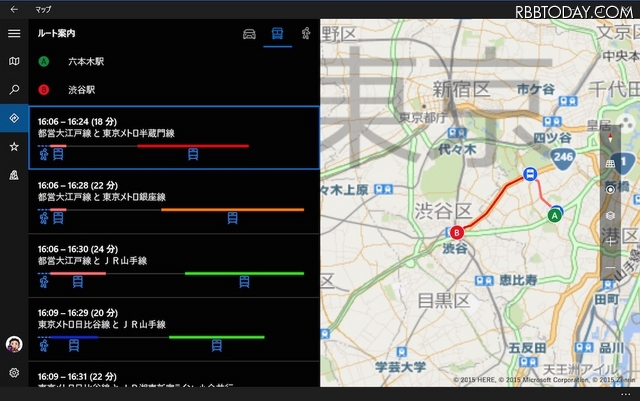Click the ルート案内 panel heading
Screen dimensions: 640x401
tap(56, 33)
